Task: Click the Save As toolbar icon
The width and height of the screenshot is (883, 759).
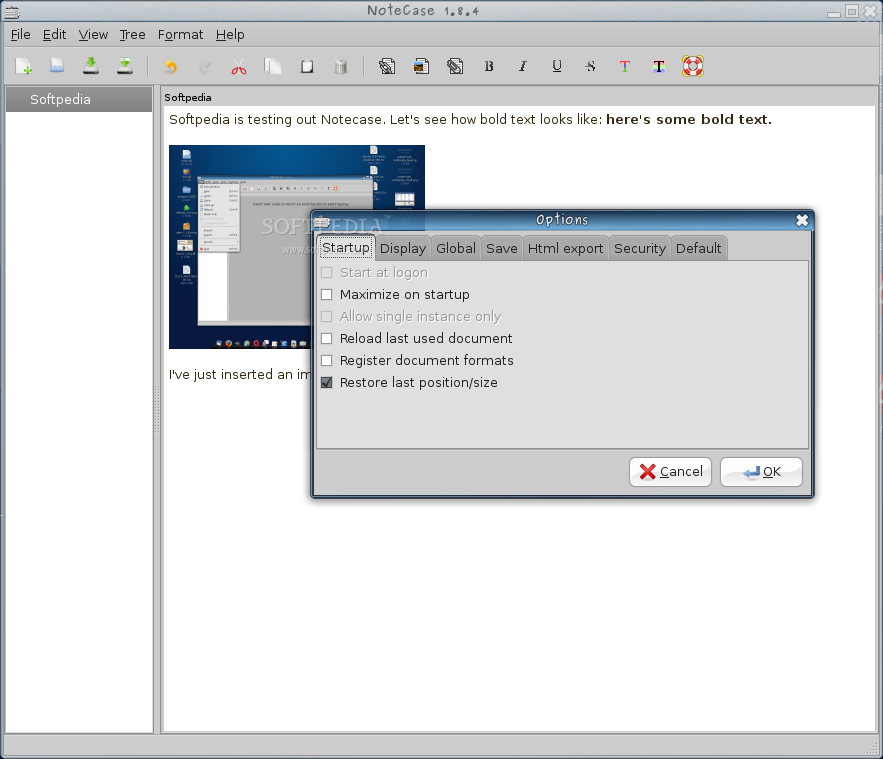Action: point(125,66)
